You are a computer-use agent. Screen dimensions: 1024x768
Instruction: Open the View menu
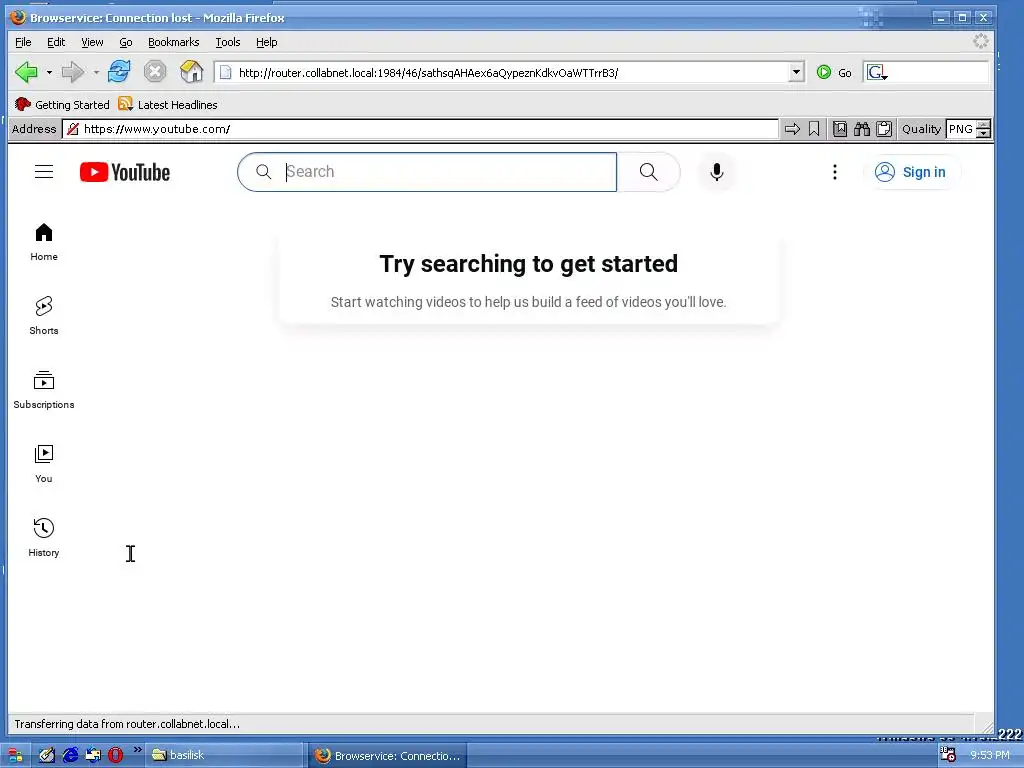click(x=92, y=42)
